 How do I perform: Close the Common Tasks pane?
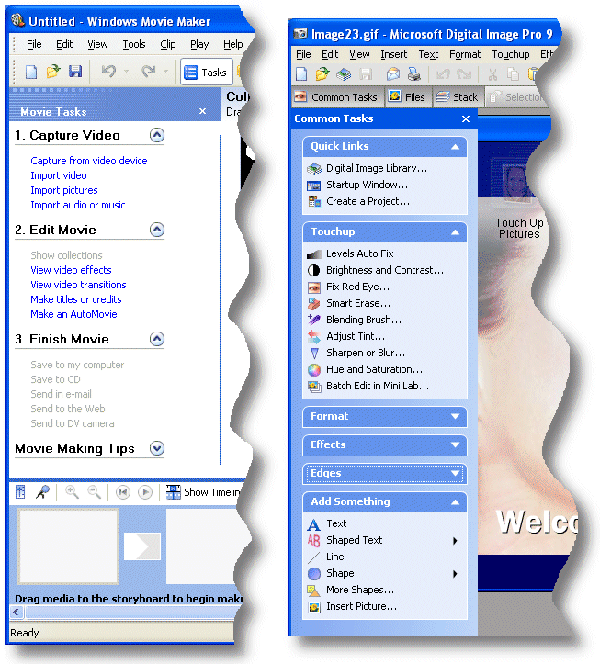click(466, 119)
